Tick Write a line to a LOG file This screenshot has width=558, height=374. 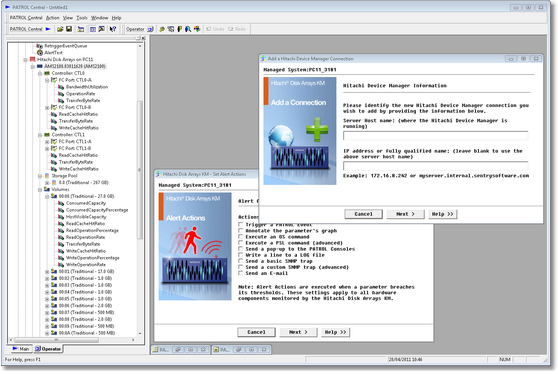coord(241,255)
